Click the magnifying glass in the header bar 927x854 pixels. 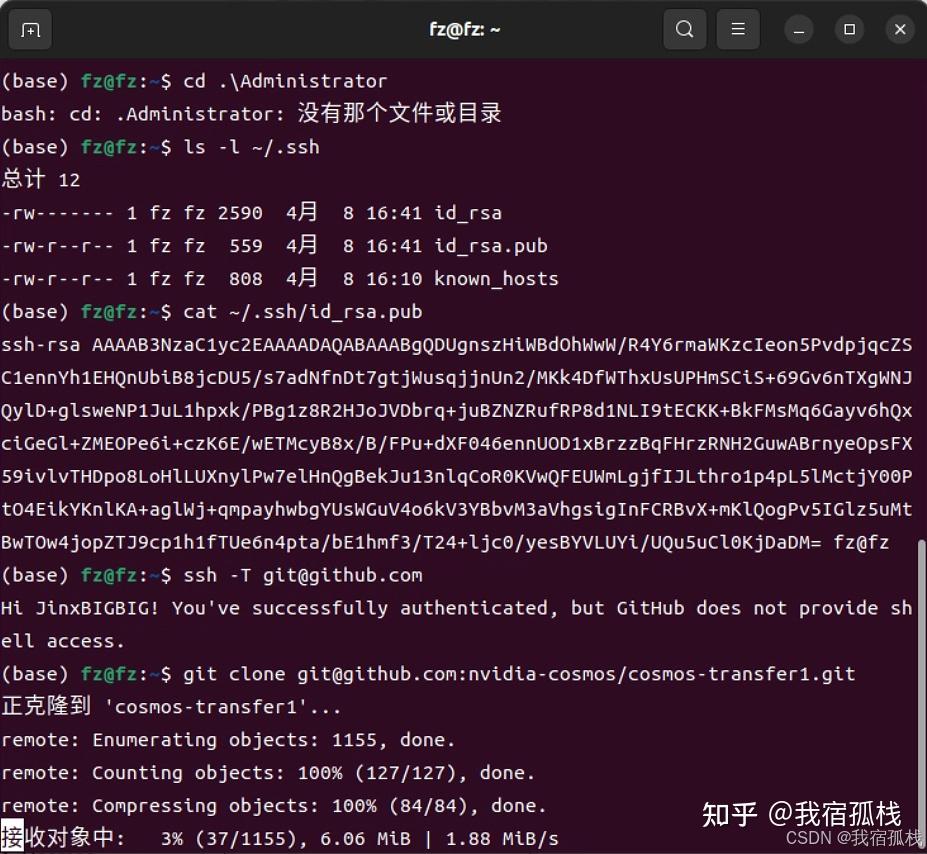click(x=684, y=29)
